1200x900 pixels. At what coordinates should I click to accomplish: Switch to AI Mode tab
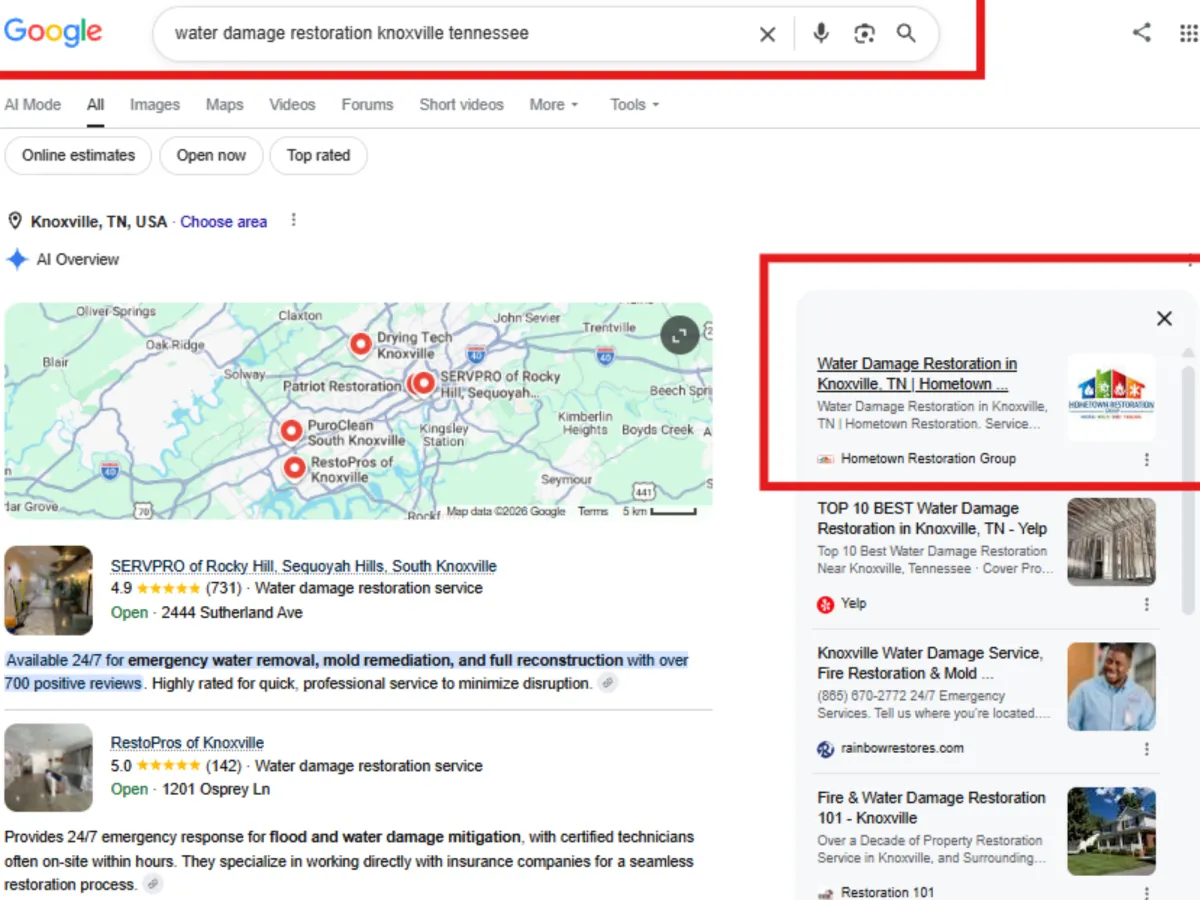click(32, 104)
